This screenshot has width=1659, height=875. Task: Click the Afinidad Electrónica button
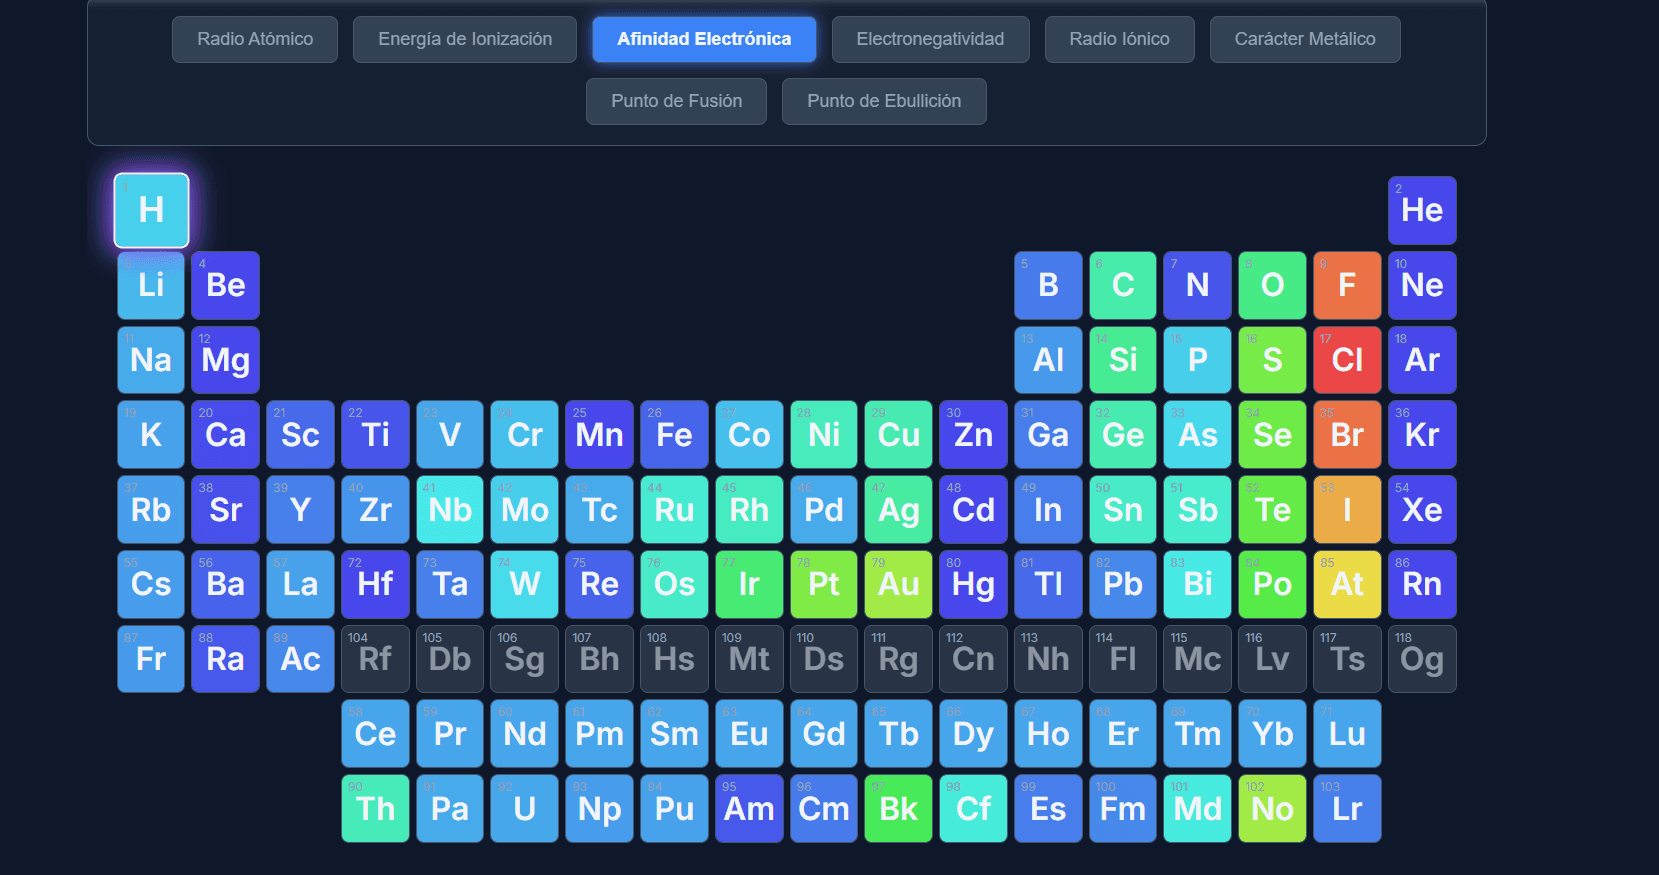703,39
